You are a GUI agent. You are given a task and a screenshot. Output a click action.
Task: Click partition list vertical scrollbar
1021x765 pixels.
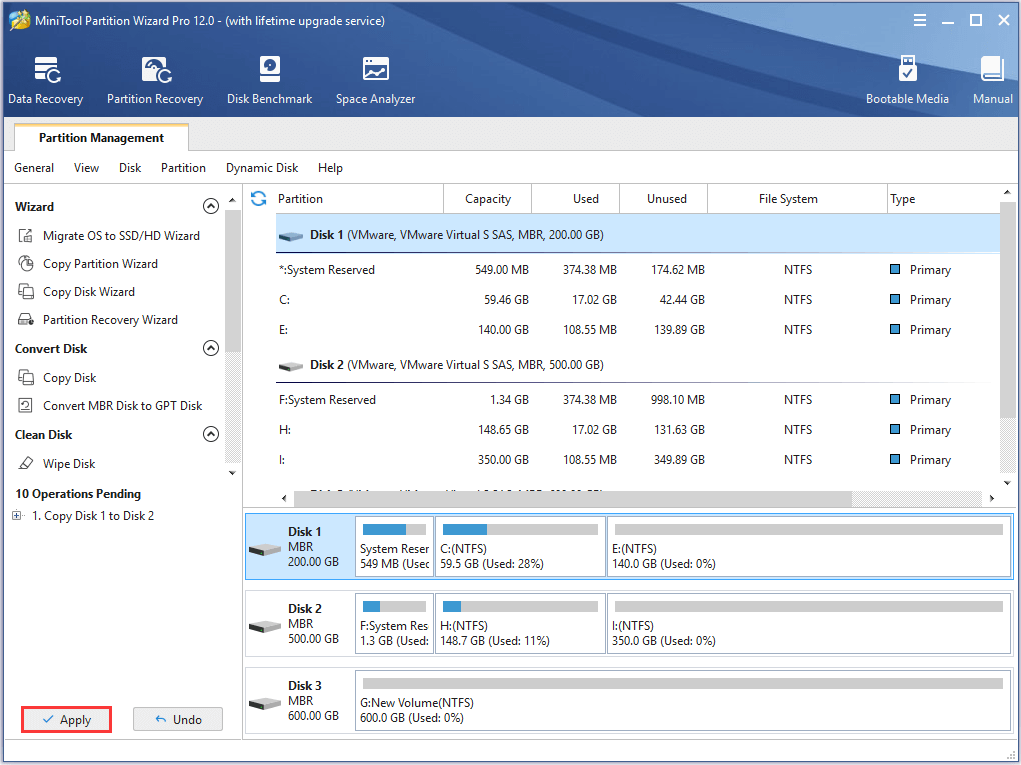click(x=1007, y=309)
